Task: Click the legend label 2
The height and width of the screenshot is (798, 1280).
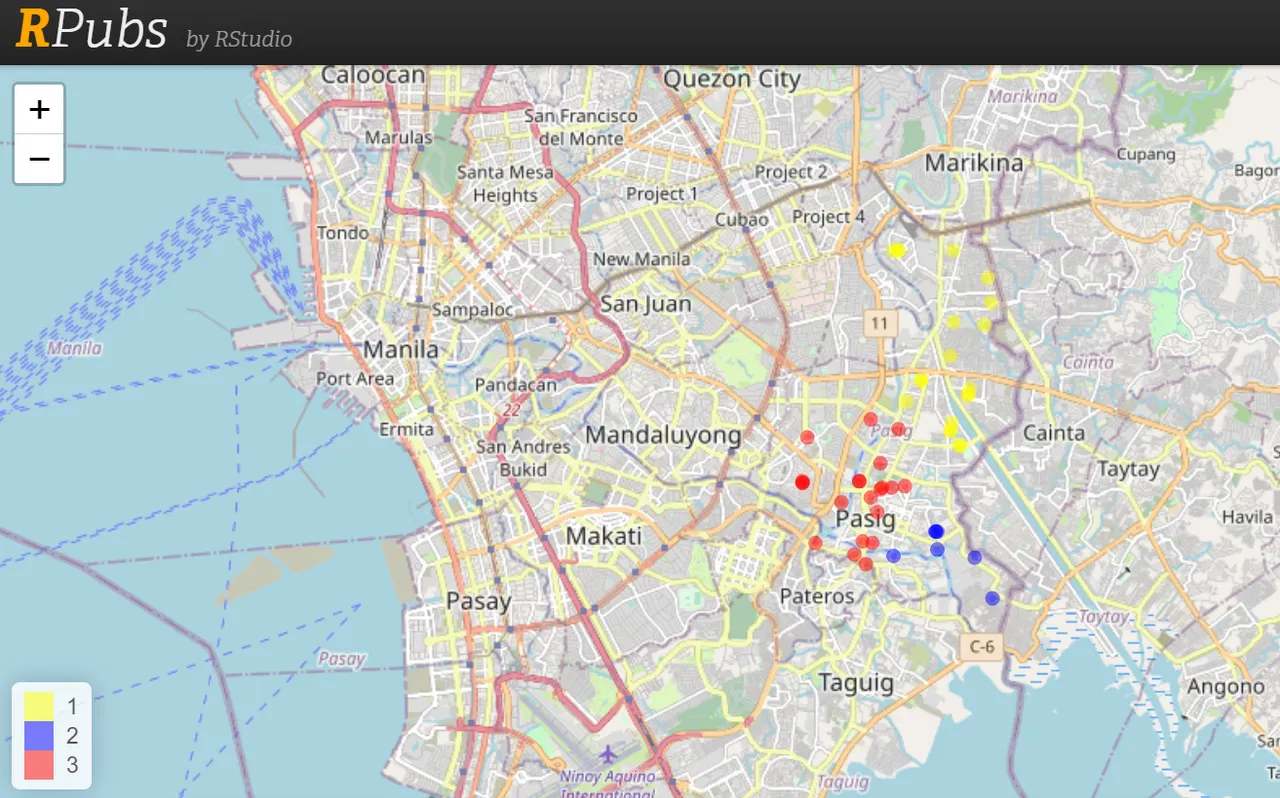Action: pos(72,736)
